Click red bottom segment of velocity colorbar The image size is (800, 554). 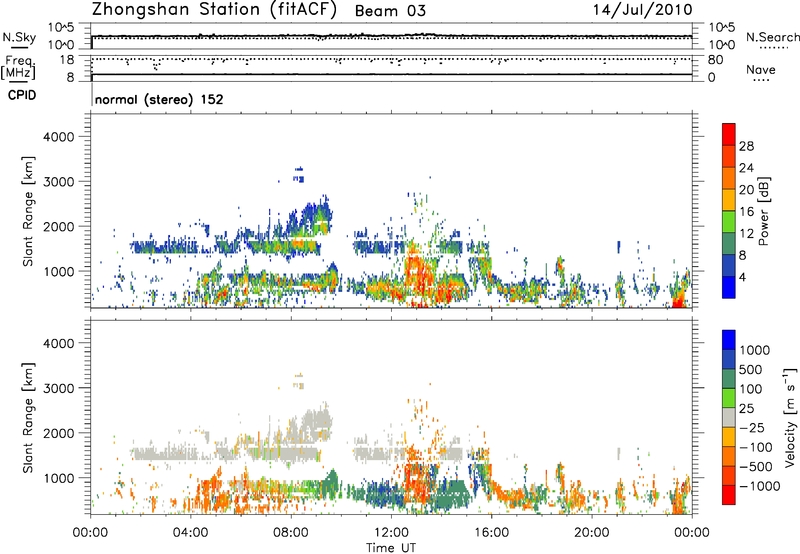coord(729,495)
